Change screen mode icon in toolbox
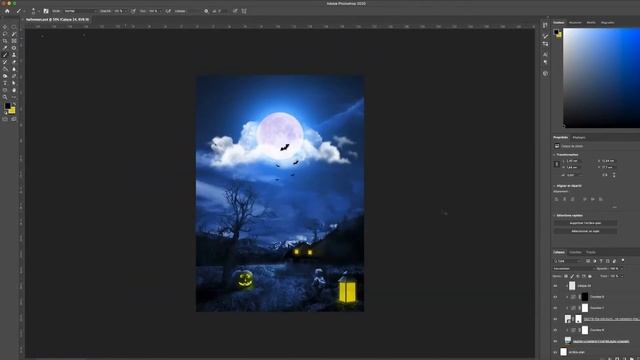The image size is (640, 360). (x=14, y=119)
